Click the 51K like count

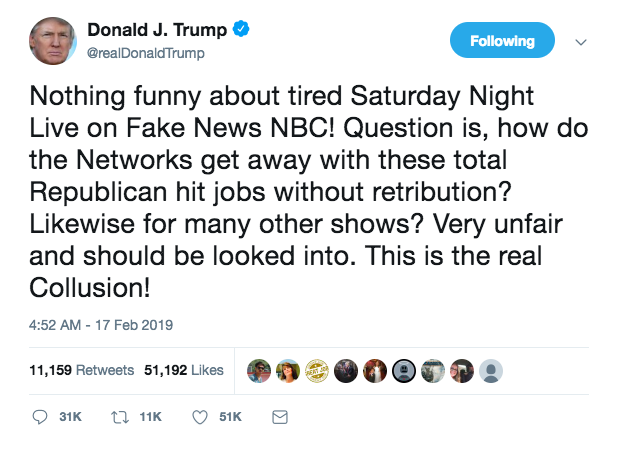point(229,416)
